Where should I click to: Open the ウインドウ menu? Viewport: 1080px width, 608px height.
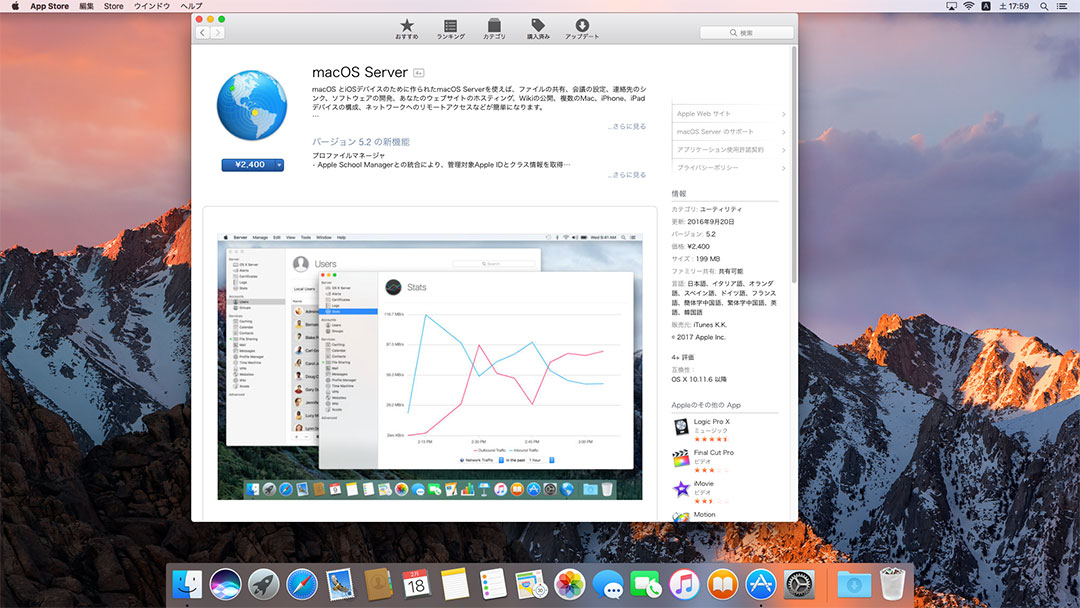[152, 6]
